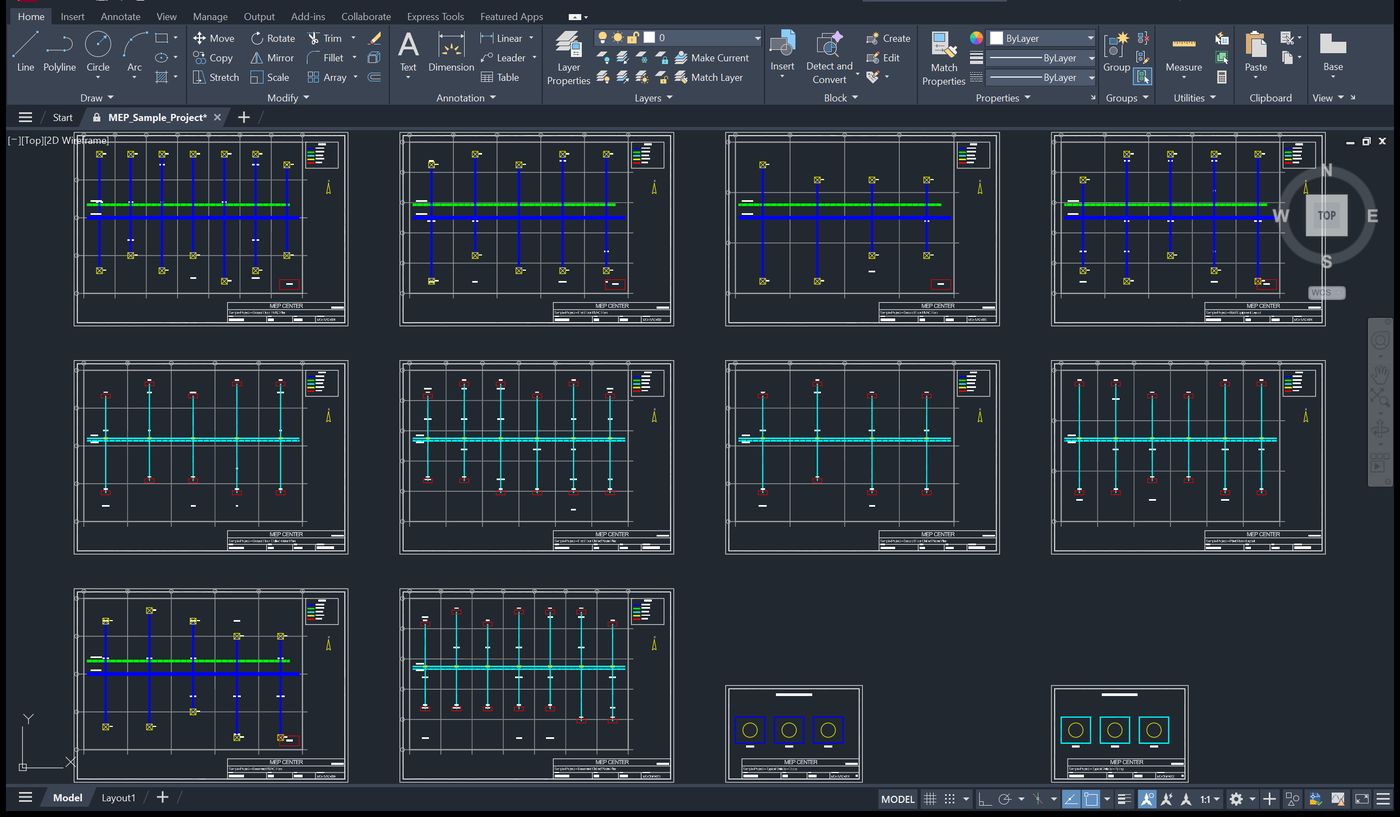Expand the Modify panel
This screenshot has width=1400, height=817.
point(289,98)
